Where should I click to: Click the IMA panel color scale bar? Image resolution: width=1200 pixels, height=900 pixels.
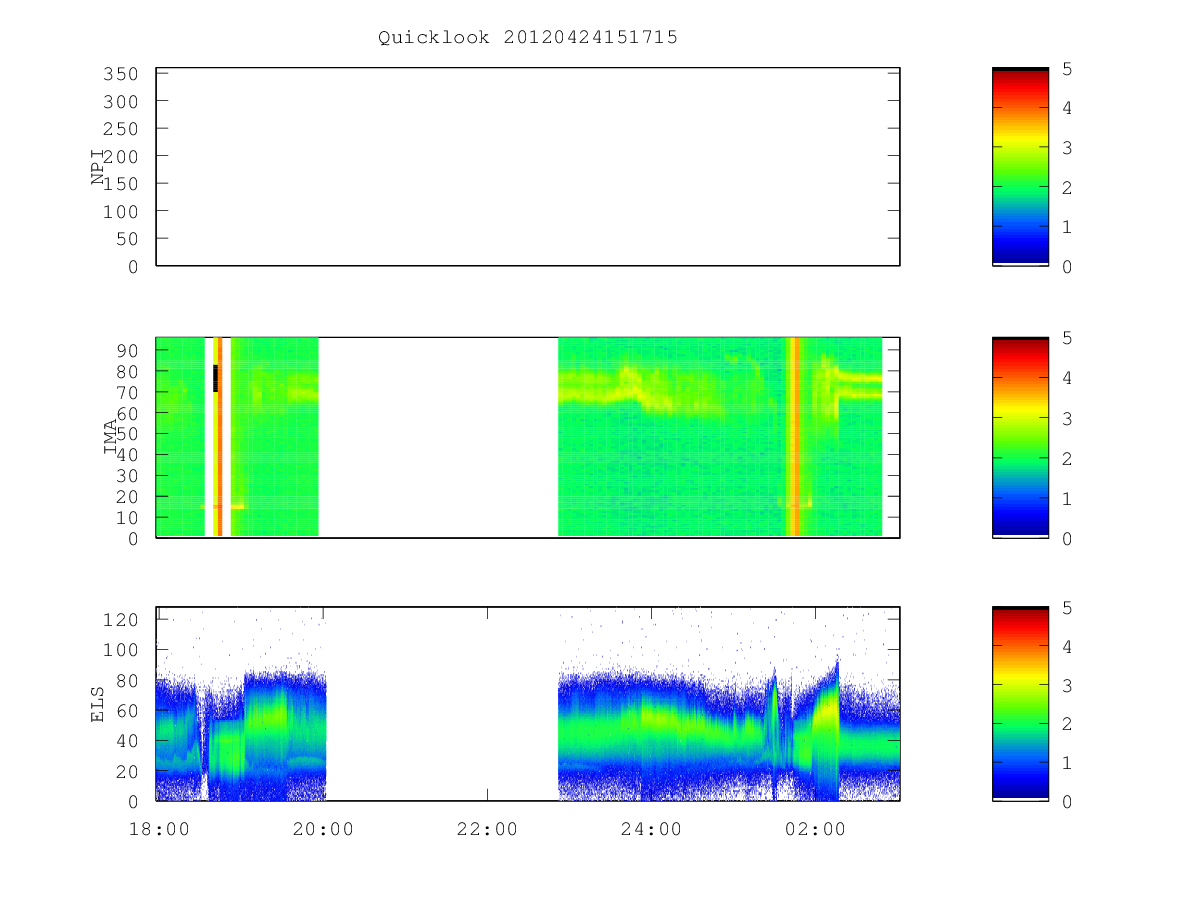1020,438
